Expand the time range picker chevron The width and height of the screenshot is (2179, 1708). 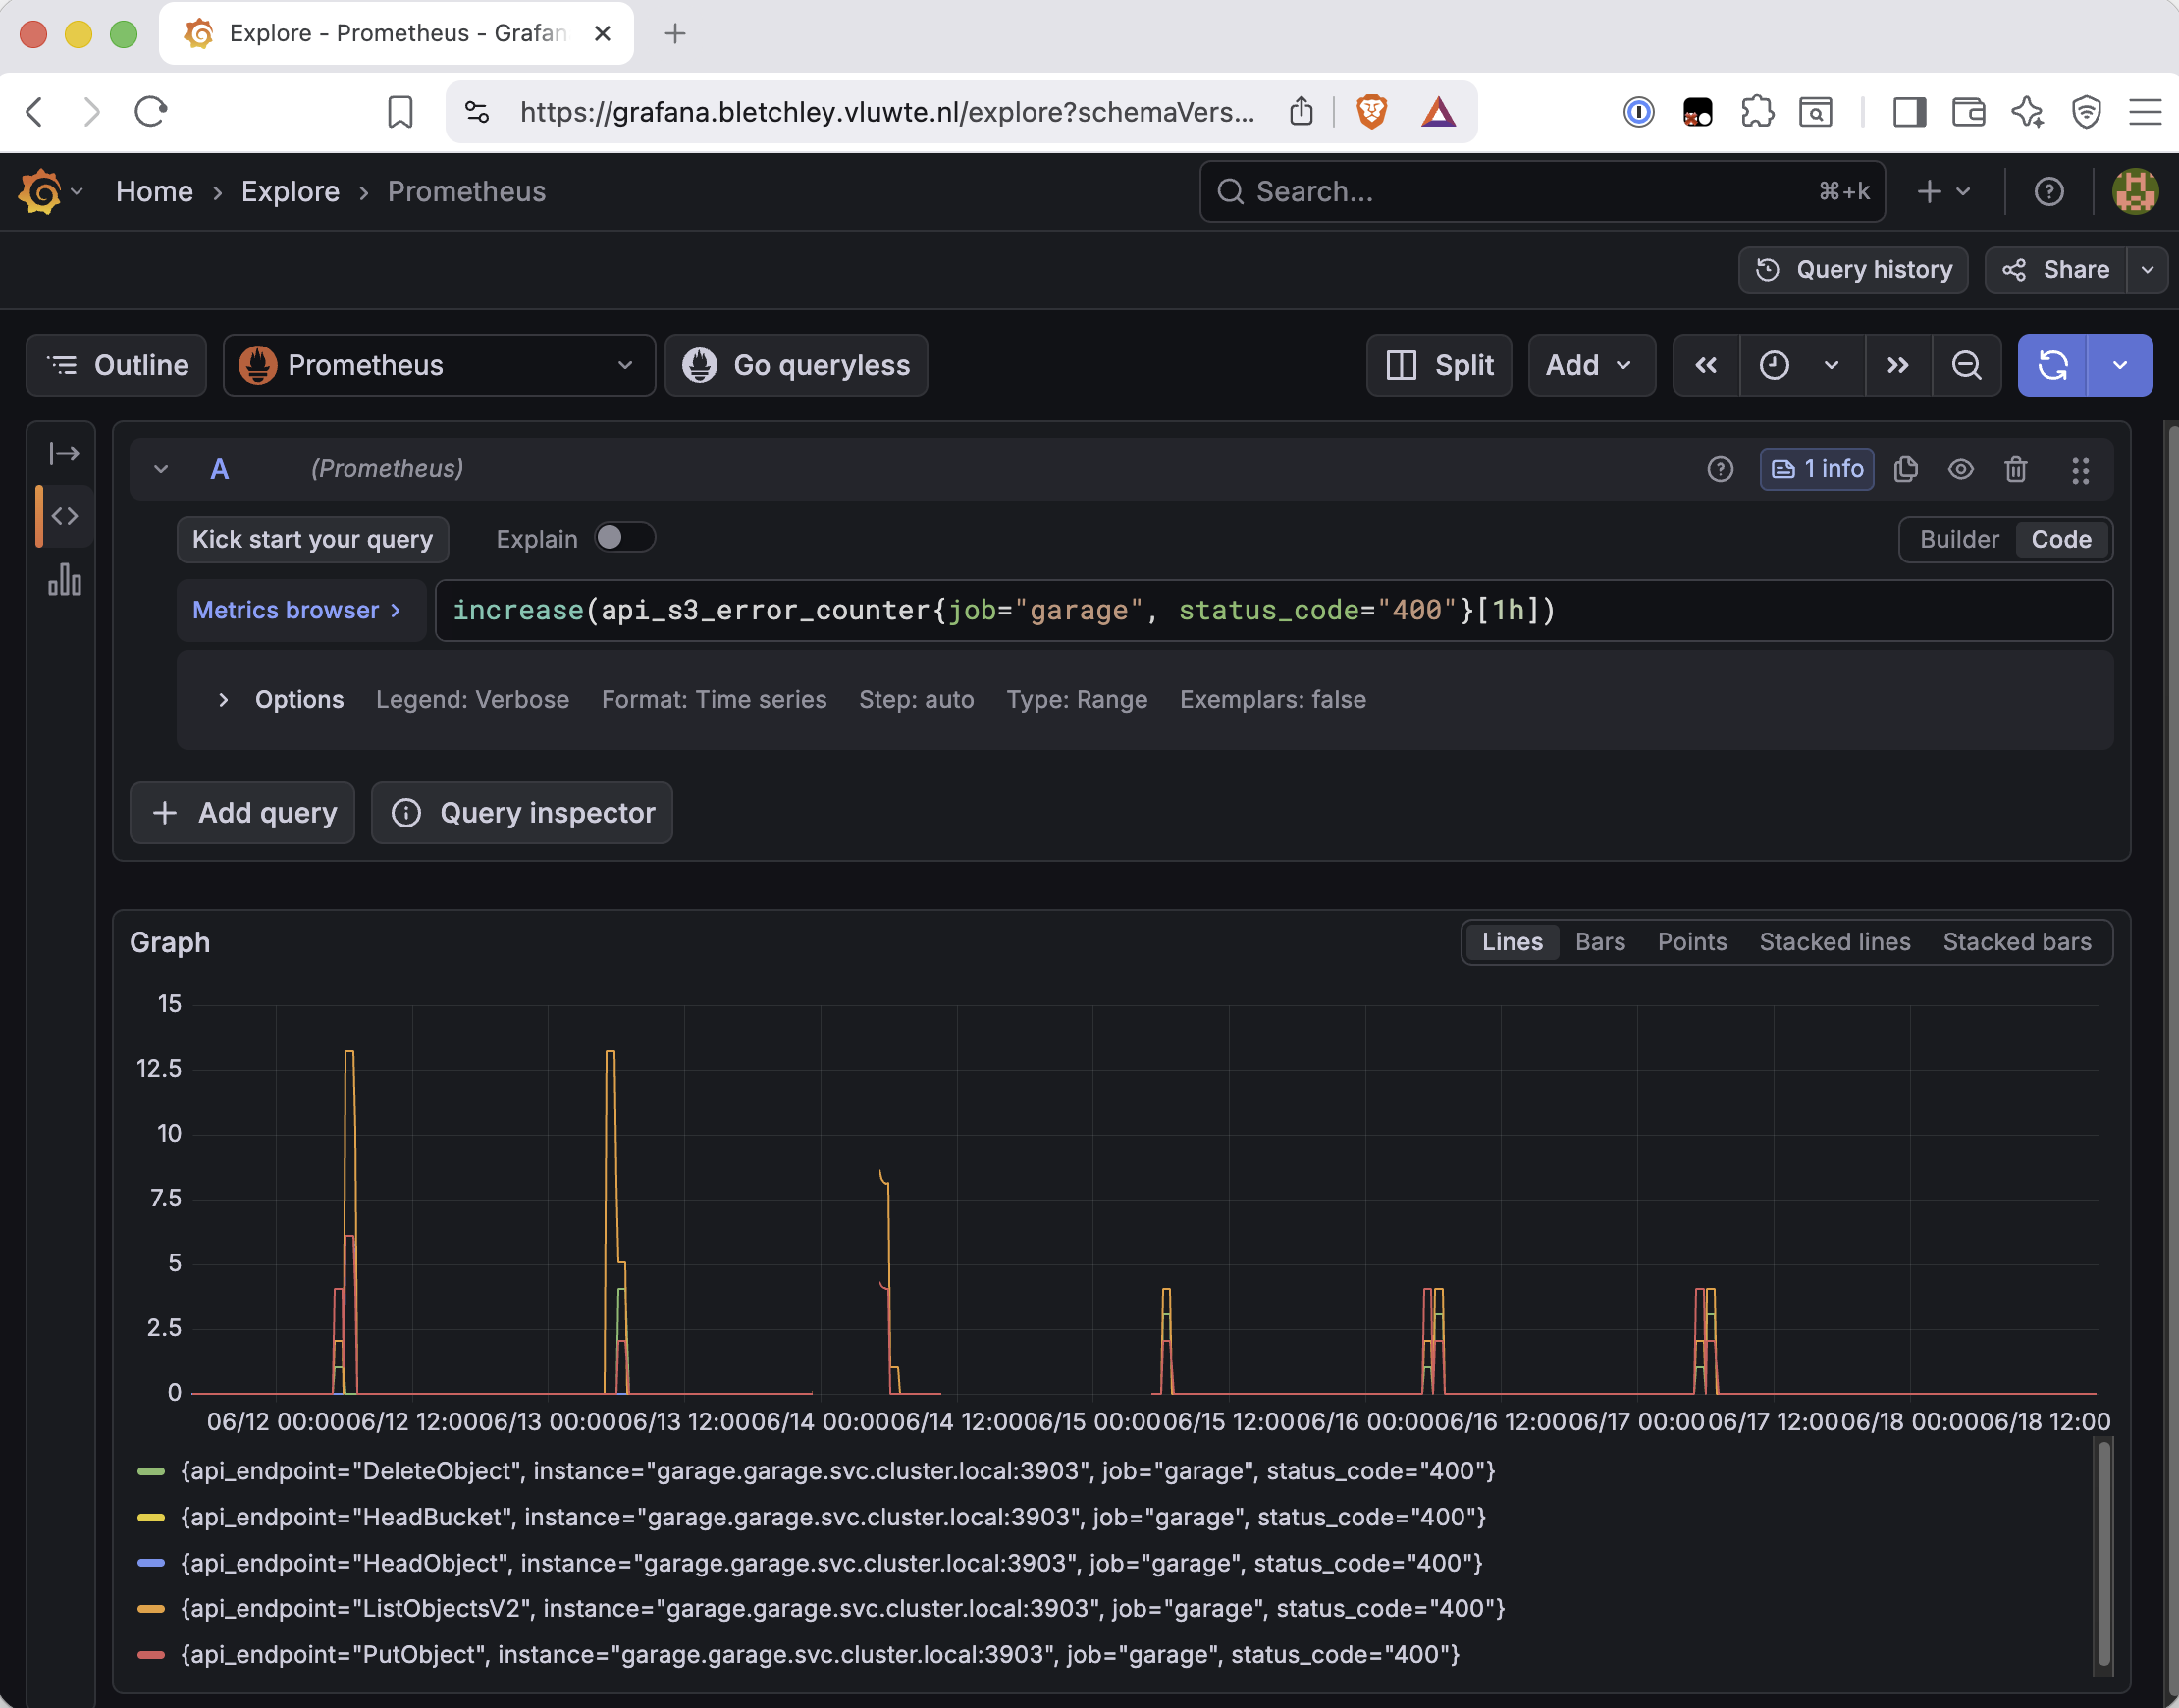[x=1831, y=365]
